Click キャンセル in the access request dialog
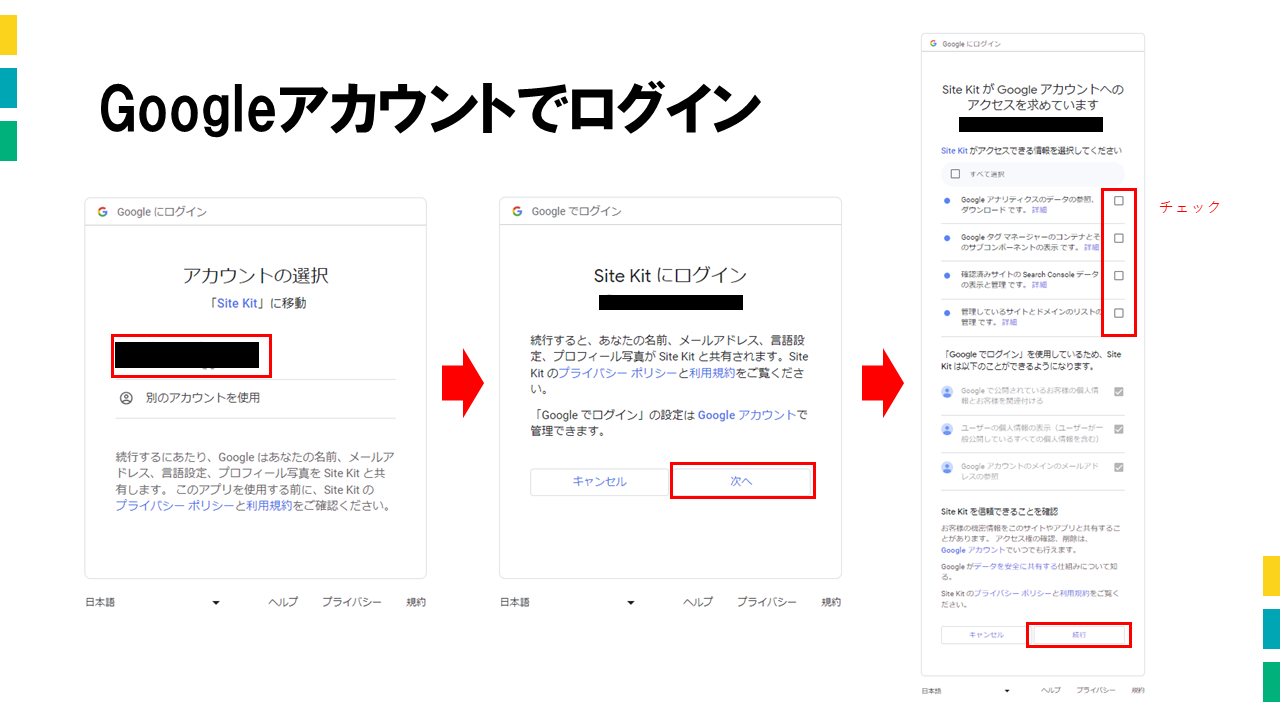Image resolution: width=1280 pixels, height=720 pixels. click(x=986, y=635)
